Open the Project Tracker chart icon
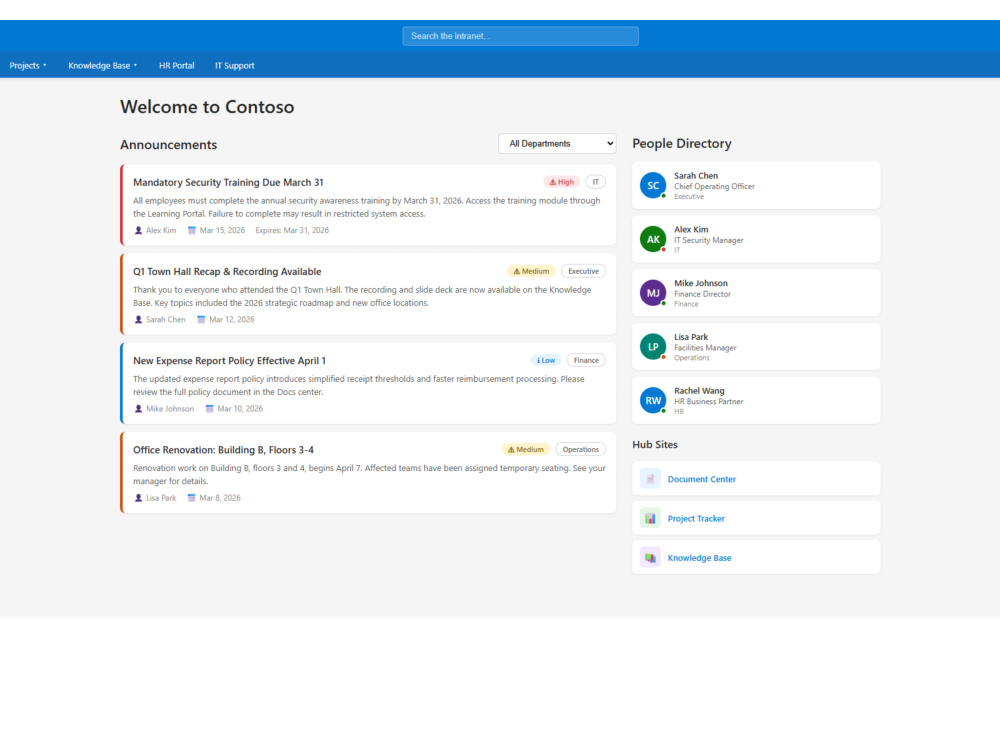 click(x=650, y=518)
